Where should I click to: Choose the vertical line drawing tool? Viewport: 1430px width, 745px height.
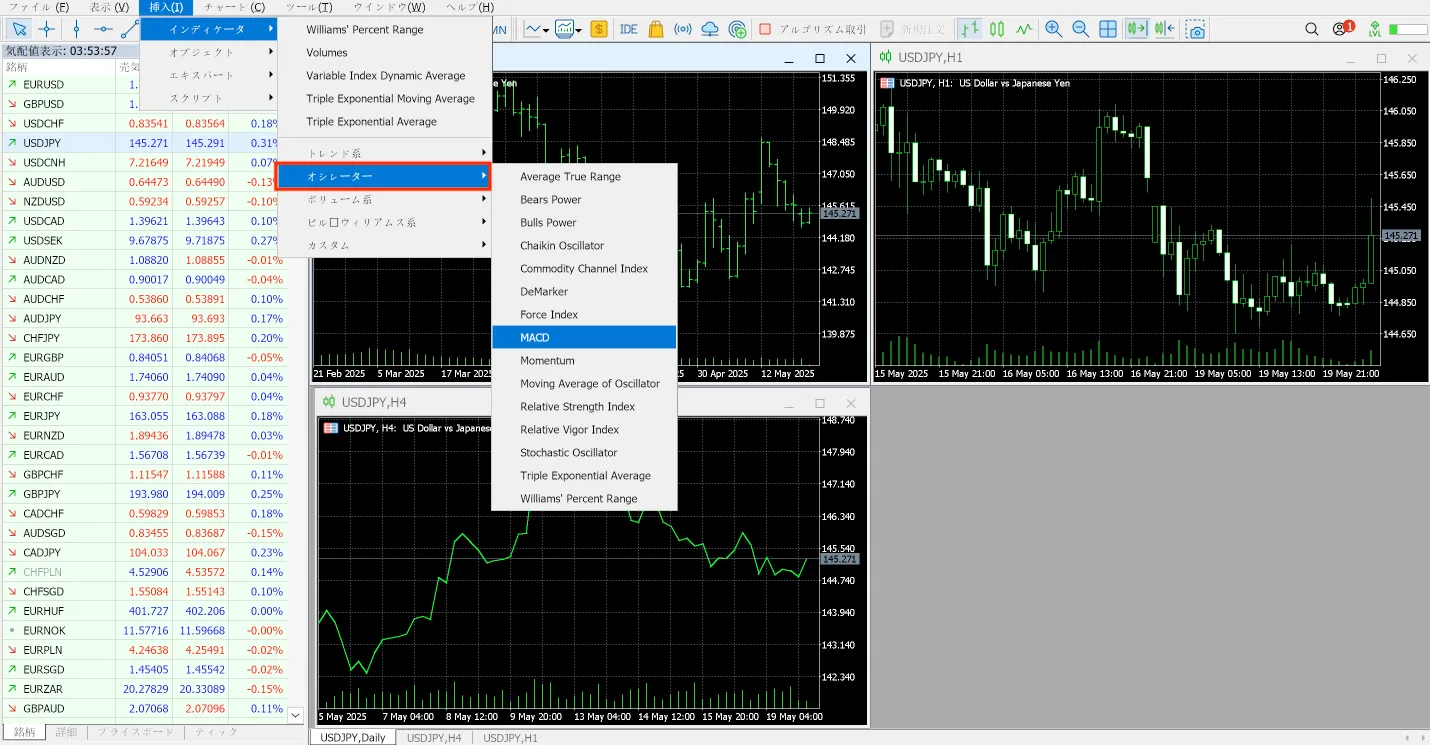77,29
